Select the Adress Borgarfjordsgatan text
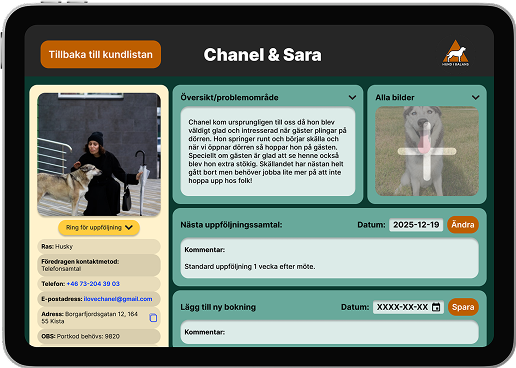 [89, 318]
